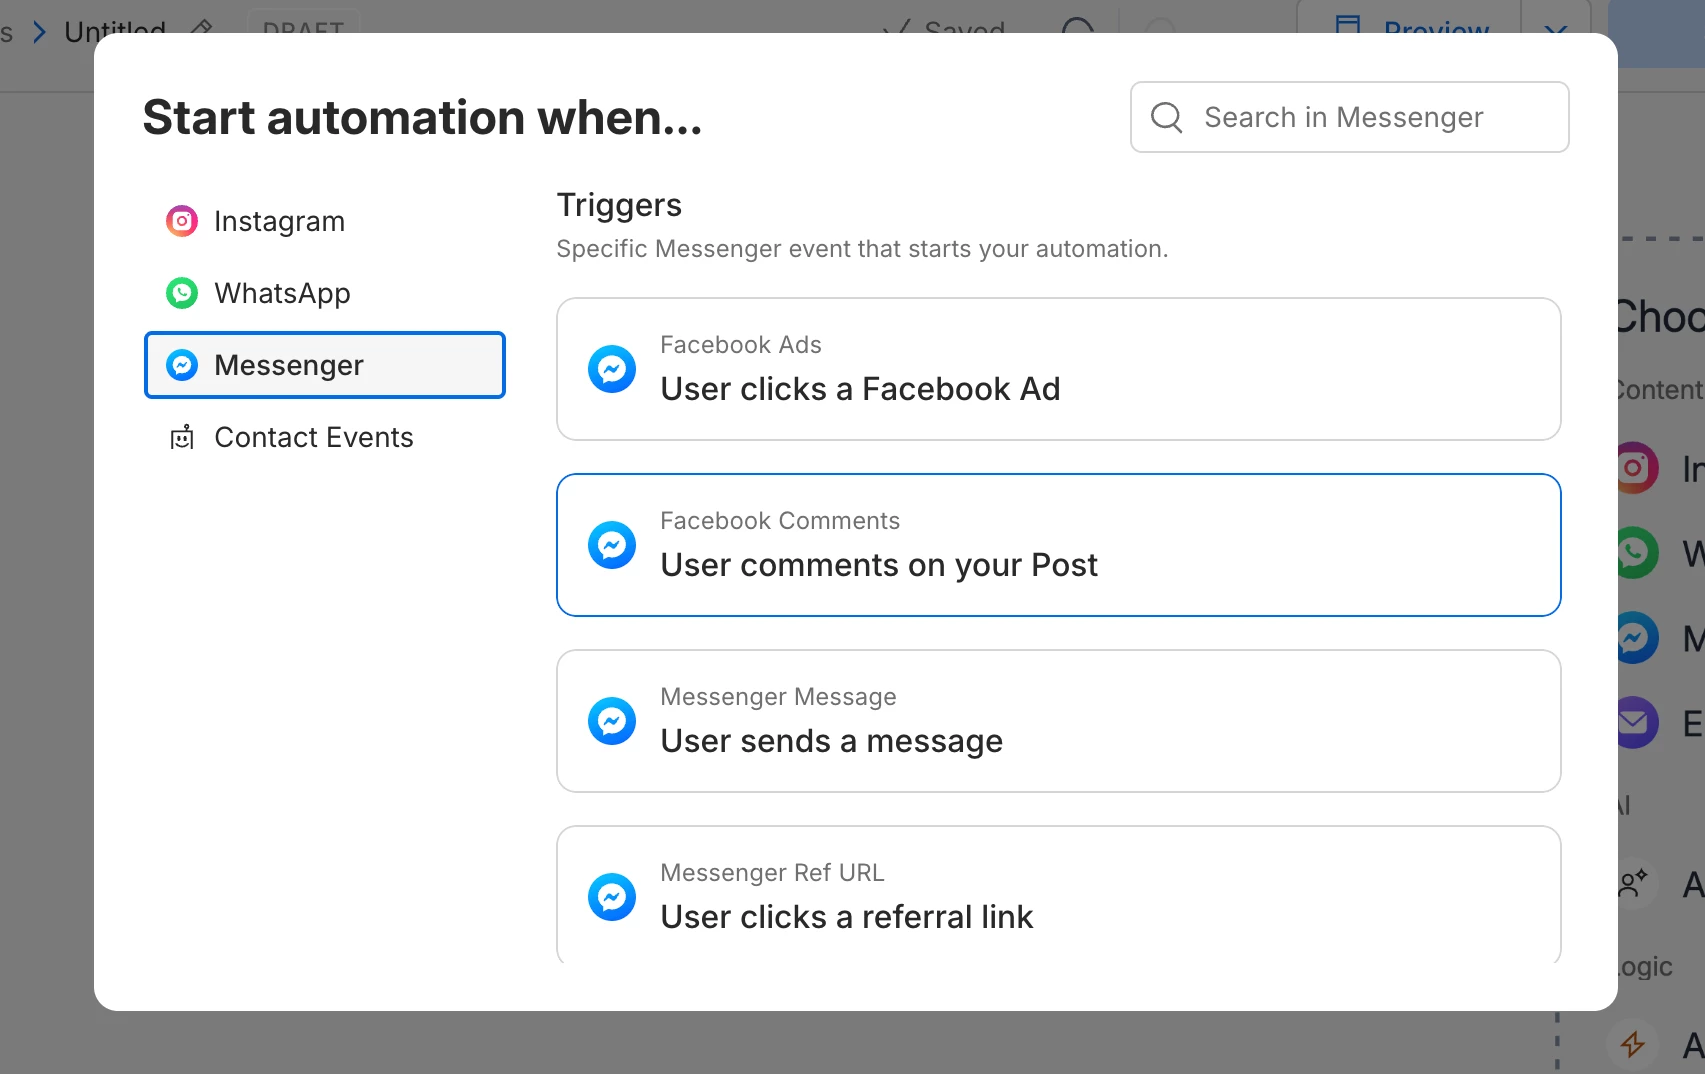Select Instagram channel in sidebar
Screen dimensions: 1705x1074
click(324, 221)
